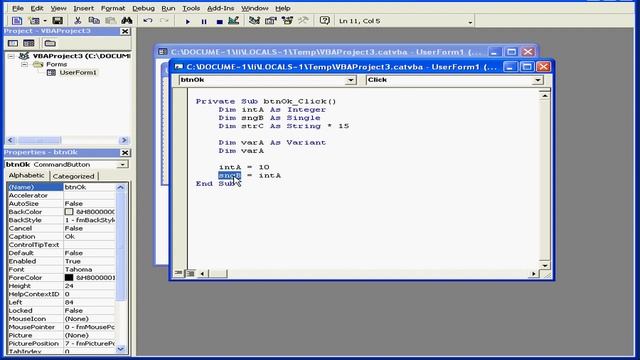Select UserForm1 in project tree

tap(78, 73)
